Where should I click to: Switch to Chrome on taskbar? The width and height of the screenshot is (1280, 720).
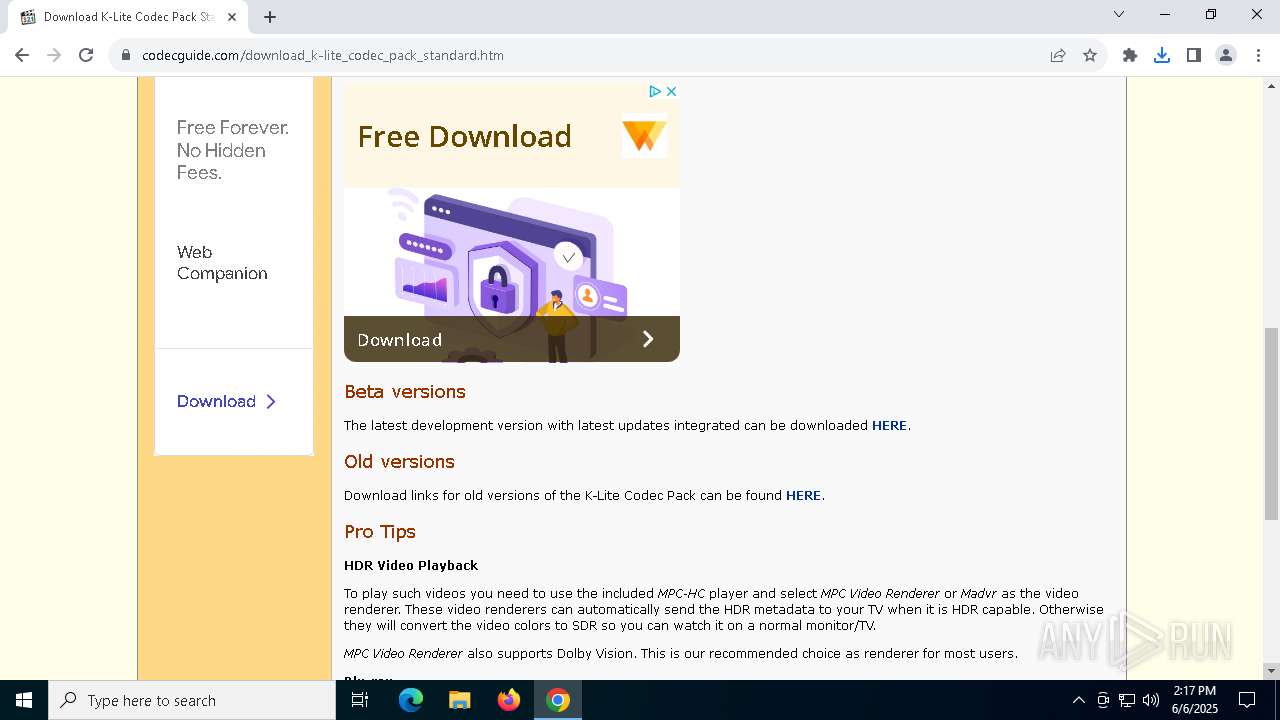558,700
